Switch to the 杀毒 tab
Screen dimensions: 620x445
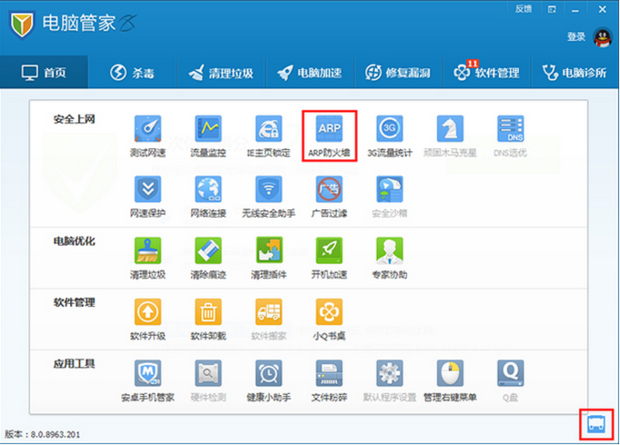pyautogui.click(x=131, y=72)
